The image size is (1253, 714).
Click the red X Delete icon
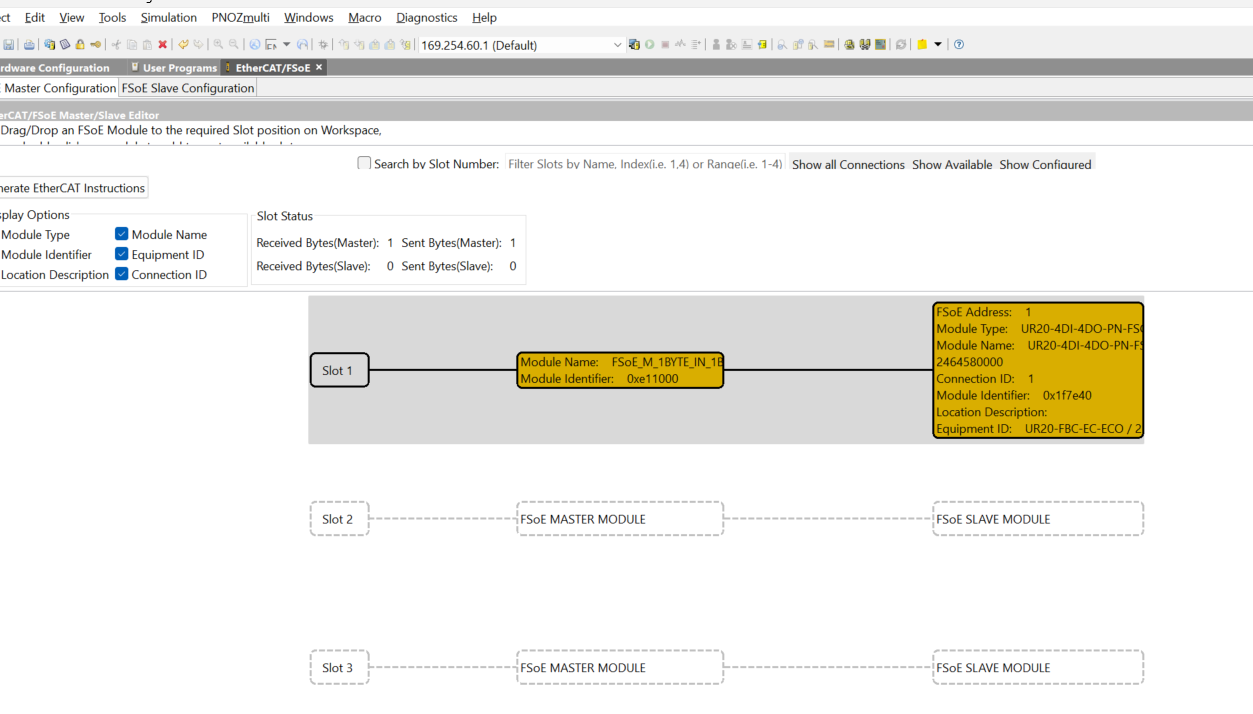pyautogui.click(x=162, y=44)
